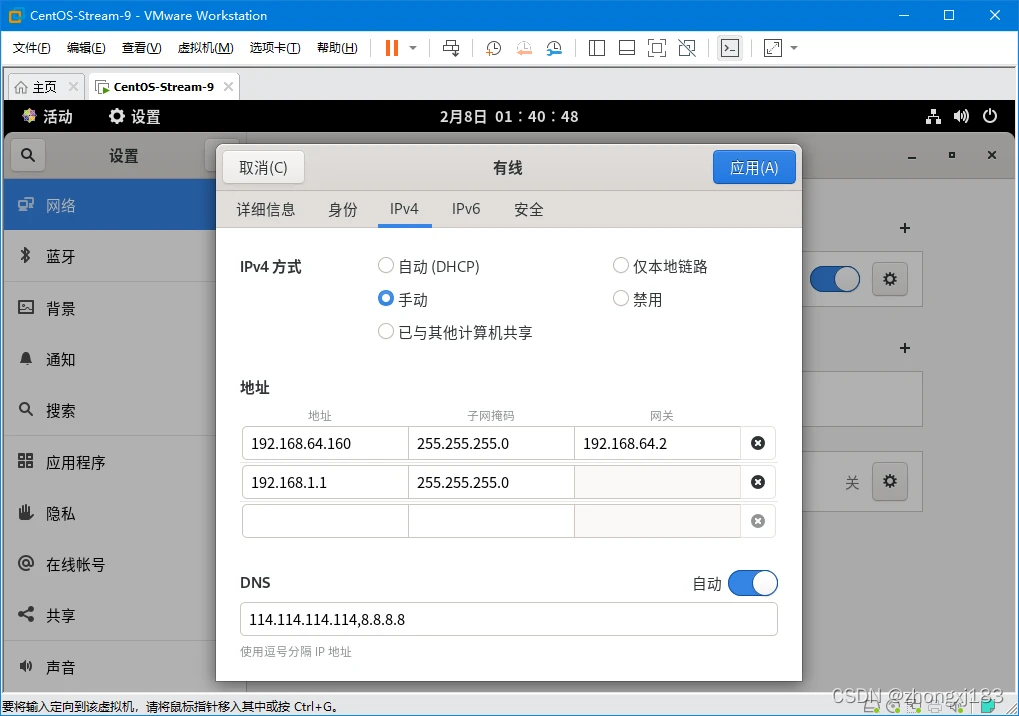The height and width of the screenshot is (716, 1019).
Task: Disable the automatic DNS toggle
Action: (753, 583)
